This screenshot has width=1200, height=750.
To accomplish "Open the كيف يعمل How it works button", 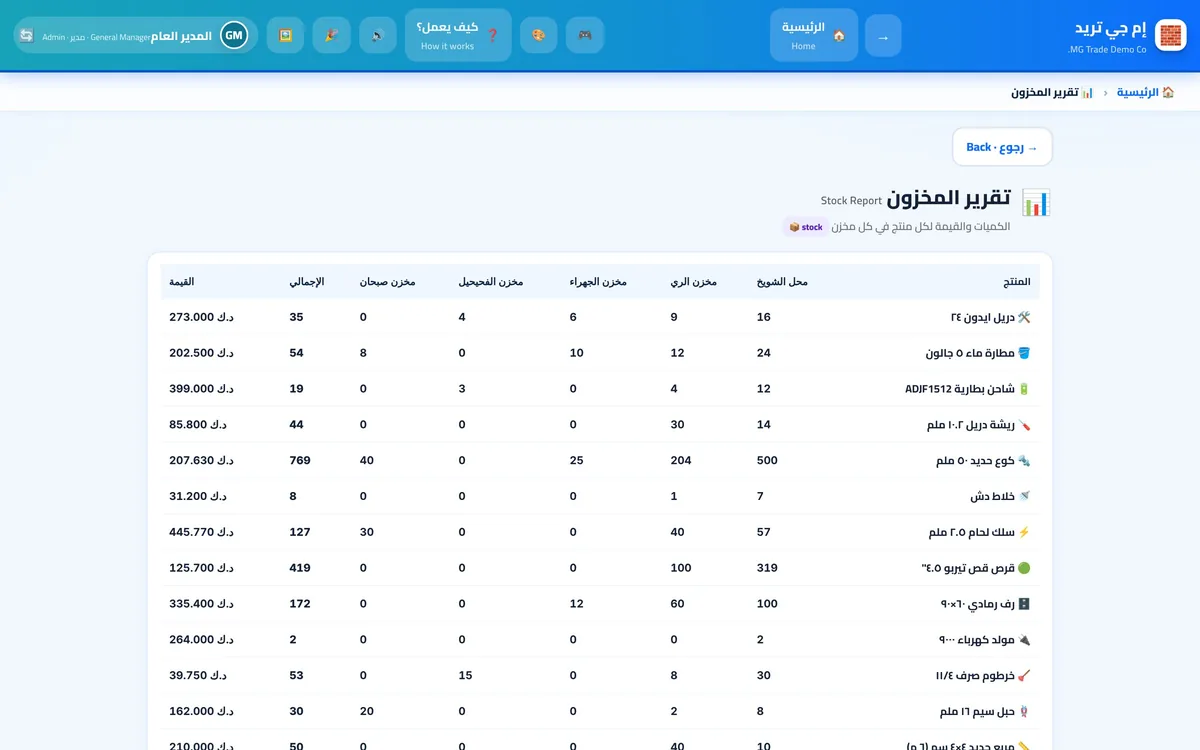I will pos(458,35).
